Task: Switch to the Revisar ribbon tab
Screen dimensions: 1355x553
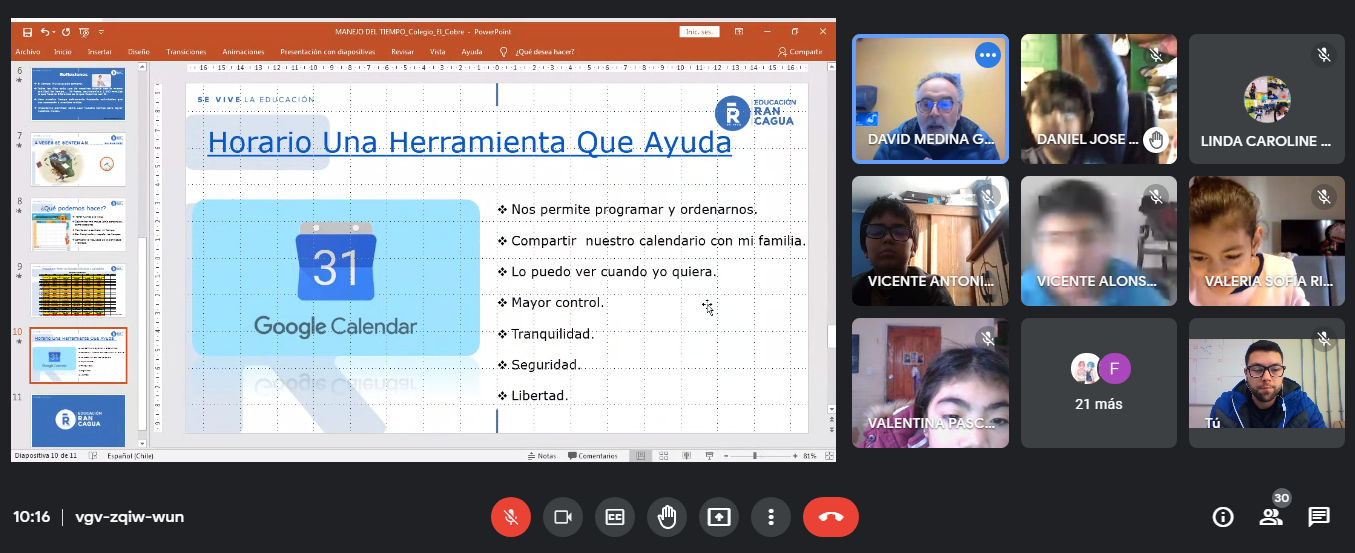Action: (402, 51)
